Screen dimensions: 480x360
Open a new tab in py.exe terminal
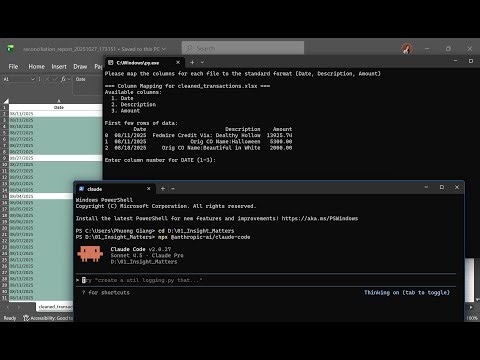click(x=192, y=62)
